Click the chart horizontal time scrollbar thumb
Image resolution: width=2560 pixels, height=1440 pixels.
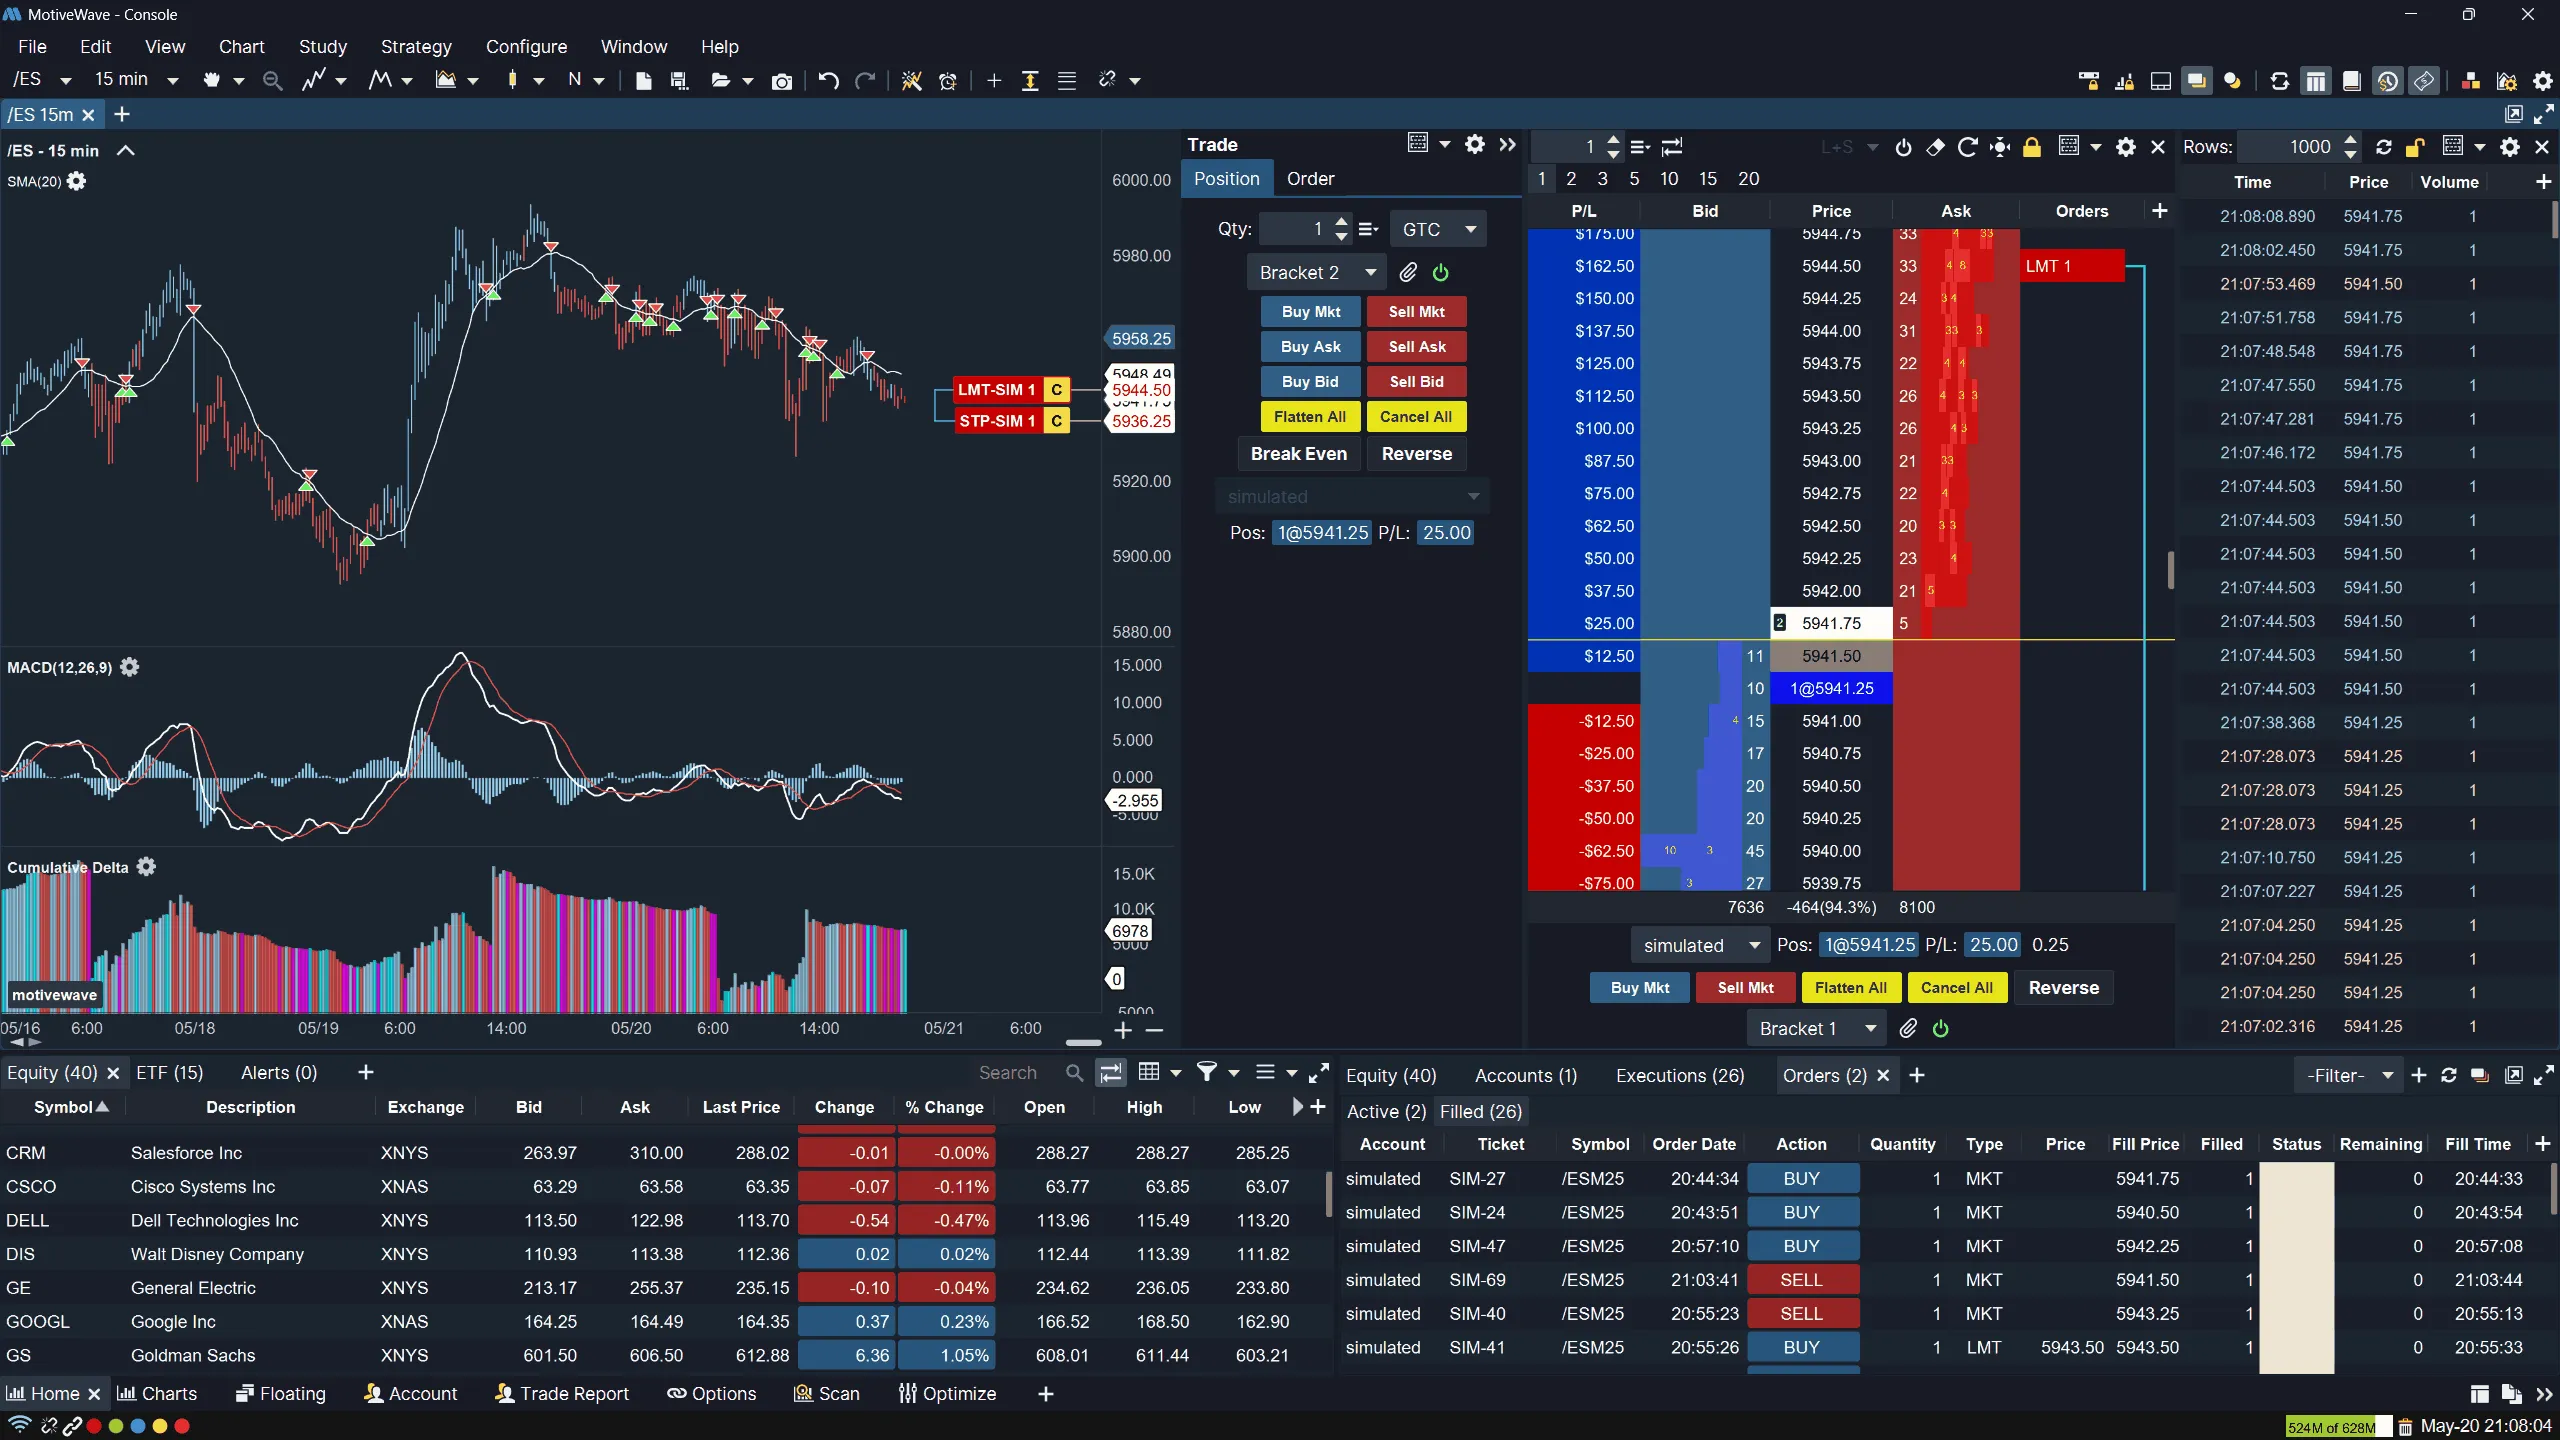coord(1083,1042)
